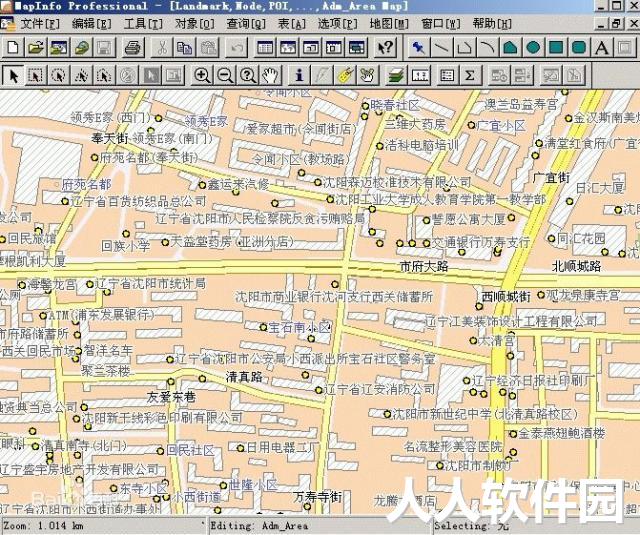Image resolution: width=640 pixels, height=535 pixels.
Task: Click the Copy icon
Action: [185, 47]
